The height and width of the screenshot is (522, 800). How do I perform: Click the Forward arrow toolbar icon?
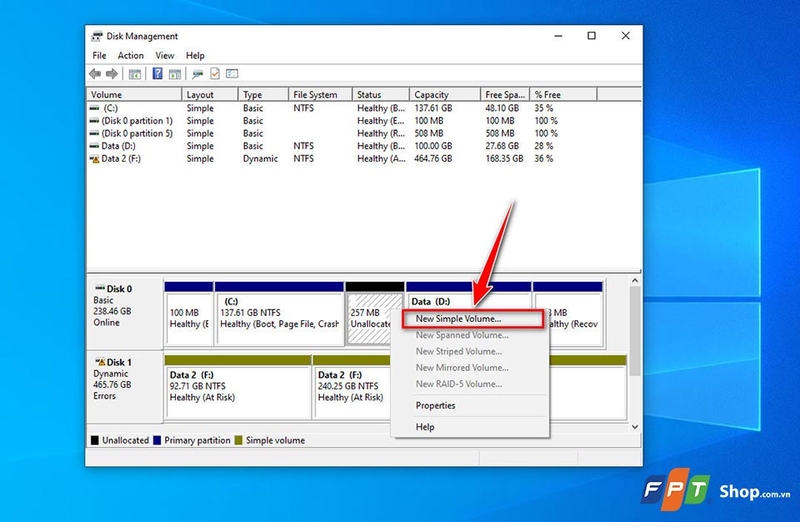point(112,74)
